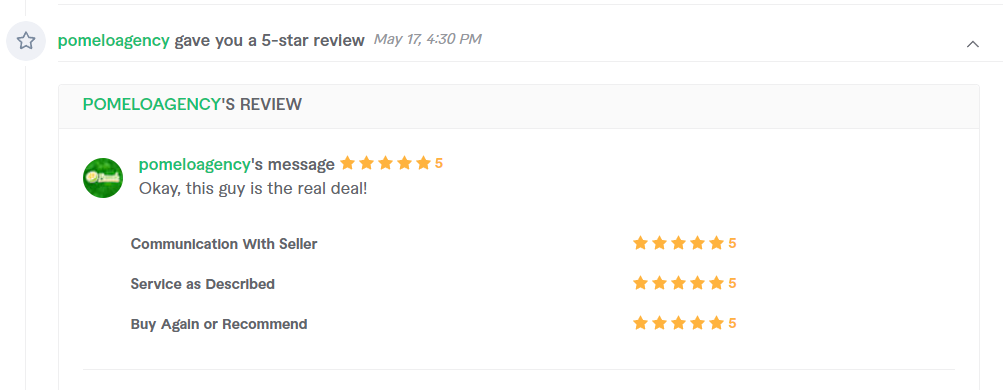Click the last star in Buy Again row
Image resolution: width=1003 pixels, height=390 pixels.
tap(716, 323)
